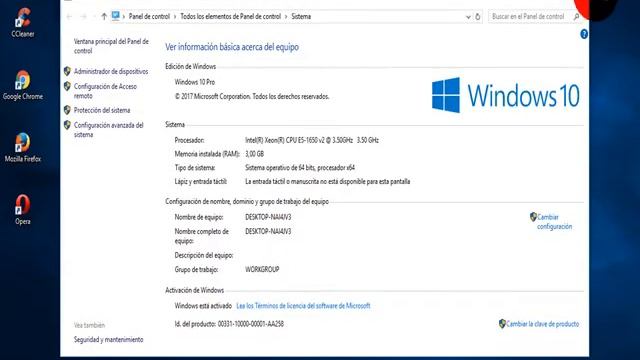This screenshot has width=640, height=360.
Task: Select the Sistema breadcrumb
Action: pyautogui.click(x=301, y=17)
